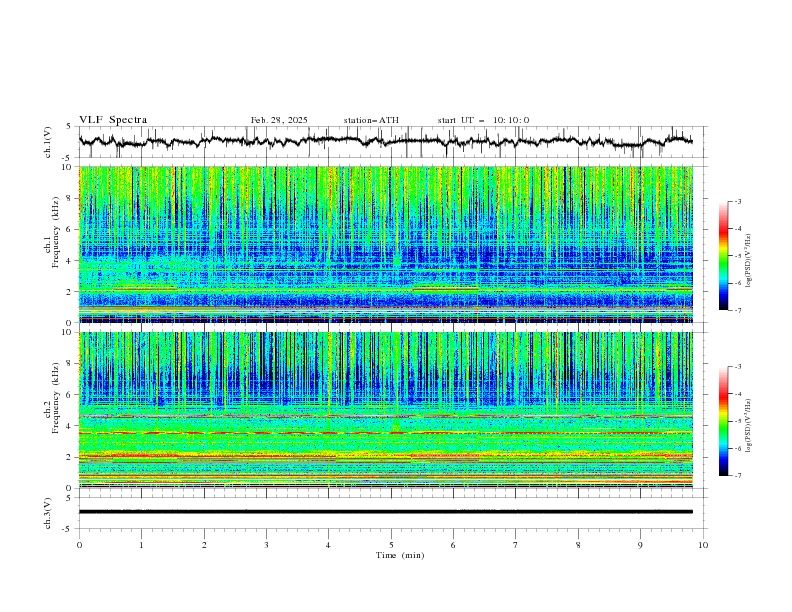Click the ch.2 spectrogram color scale bar
Image resolution: width=792 pixels, height=612 pixels.
[x=723, y=421]
